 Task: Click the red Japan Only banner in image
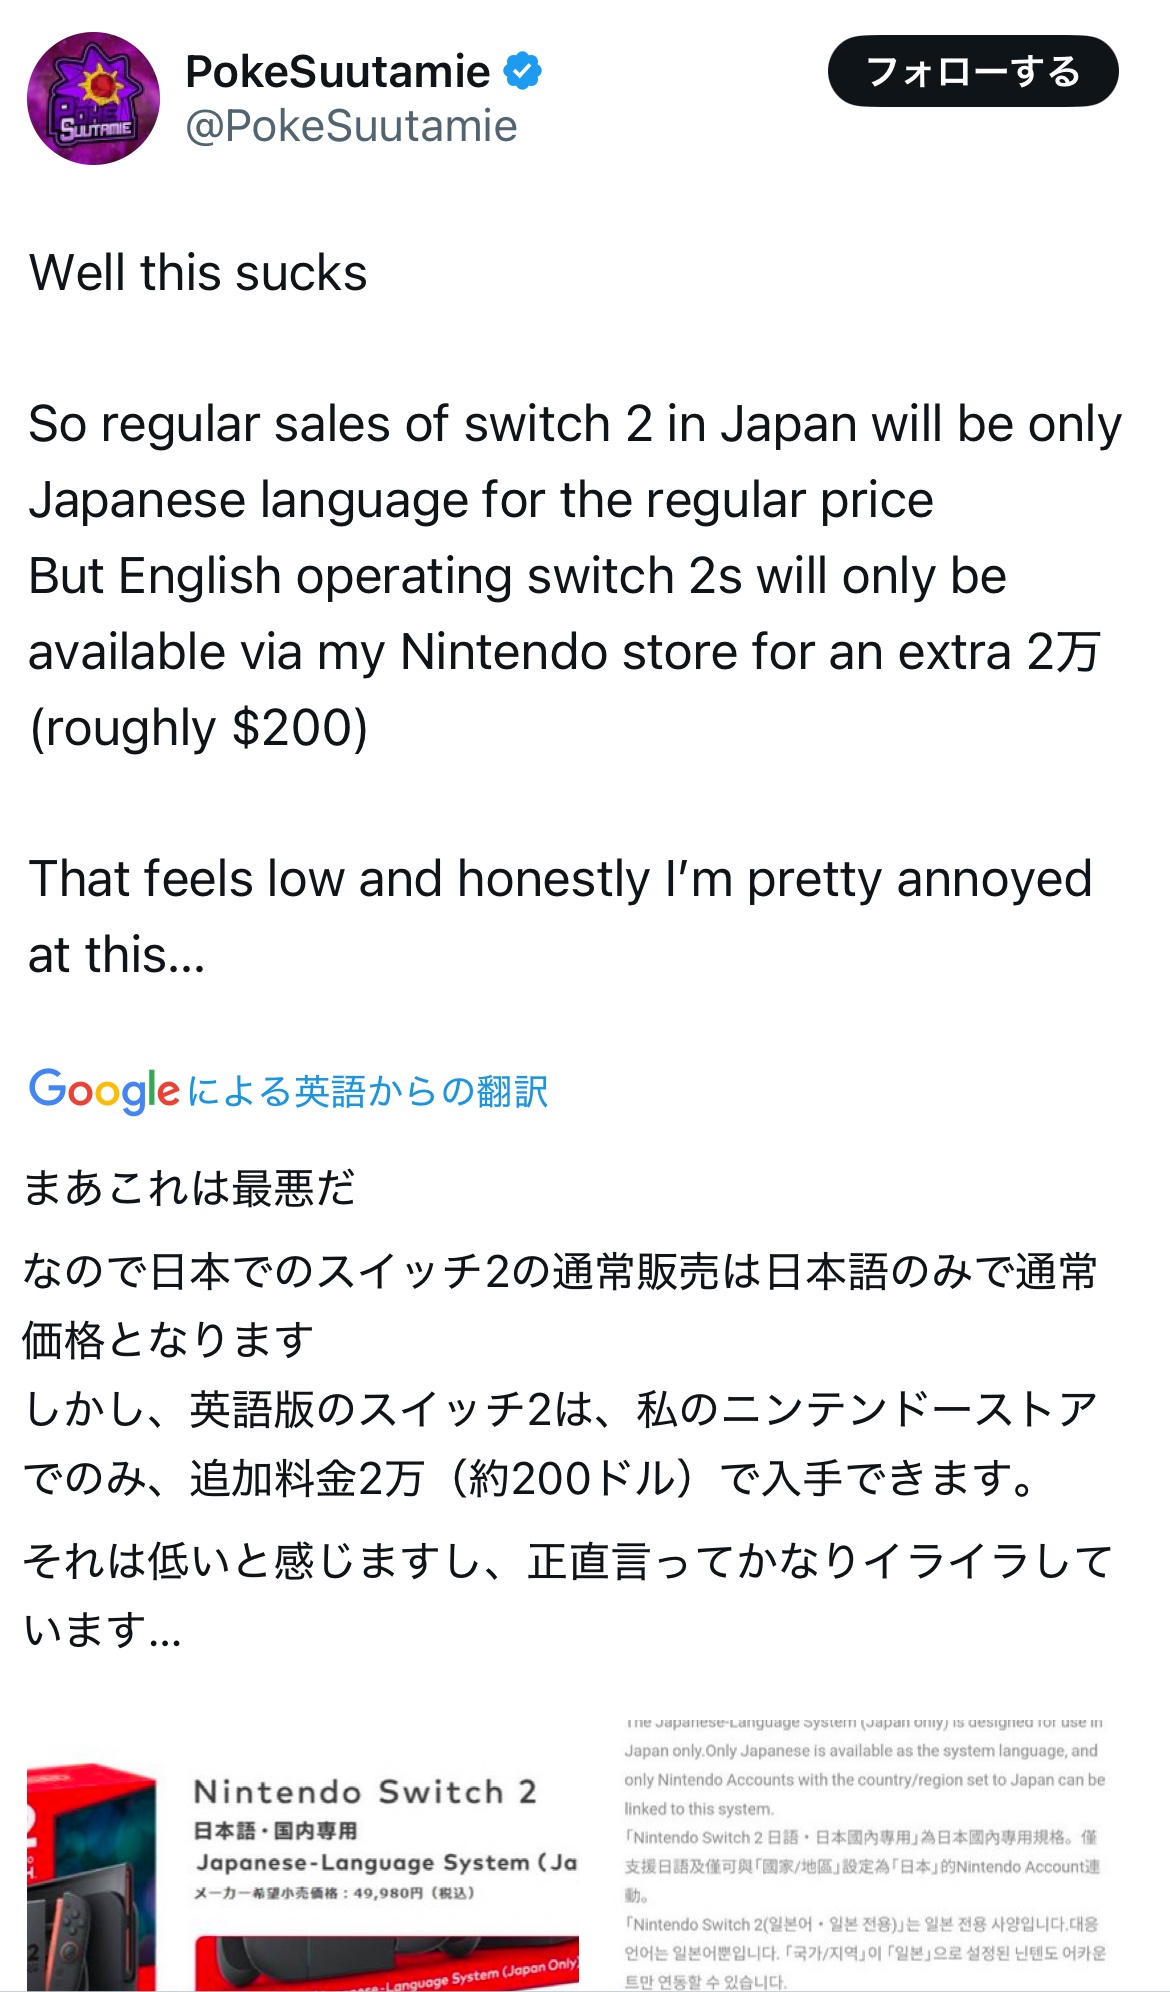pos(387,1964)
